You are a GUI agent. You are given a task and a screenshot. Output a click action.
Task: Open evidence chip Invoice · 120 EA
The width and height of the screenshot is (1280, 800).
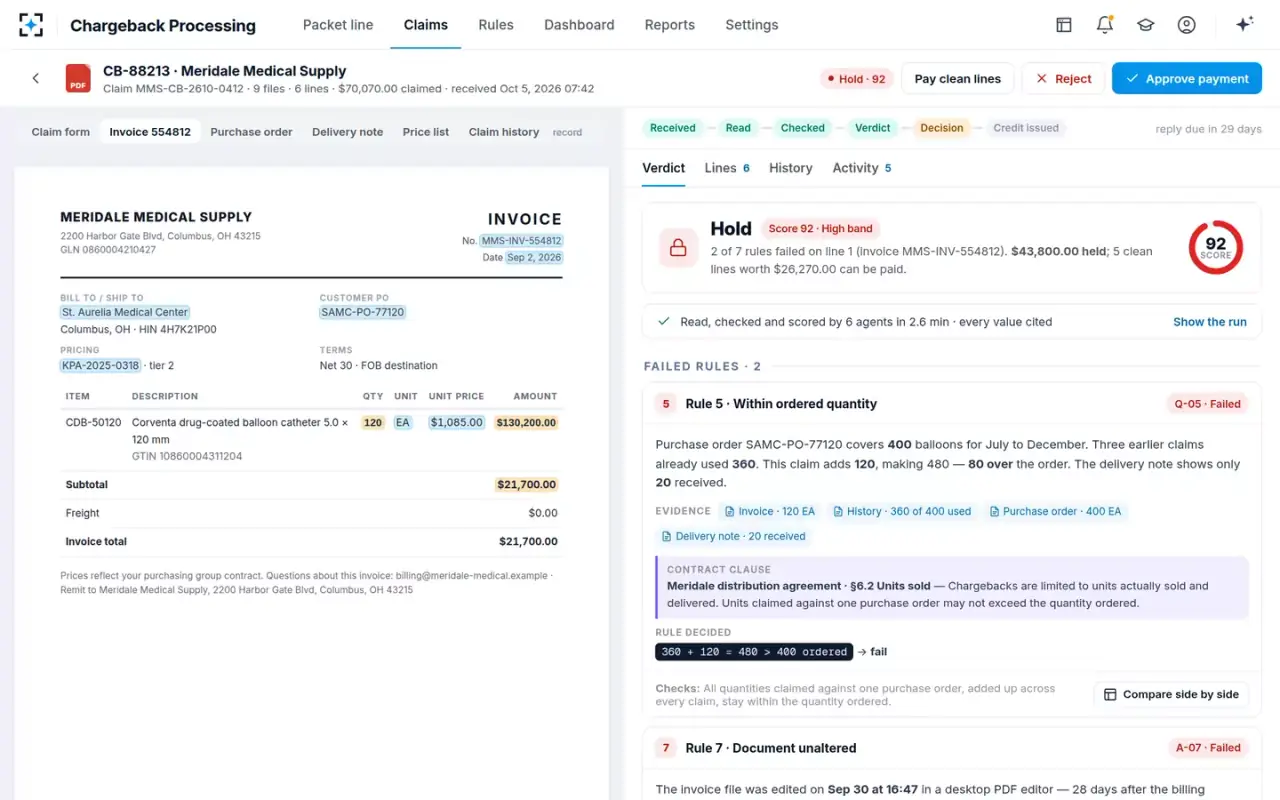(769, 511)
